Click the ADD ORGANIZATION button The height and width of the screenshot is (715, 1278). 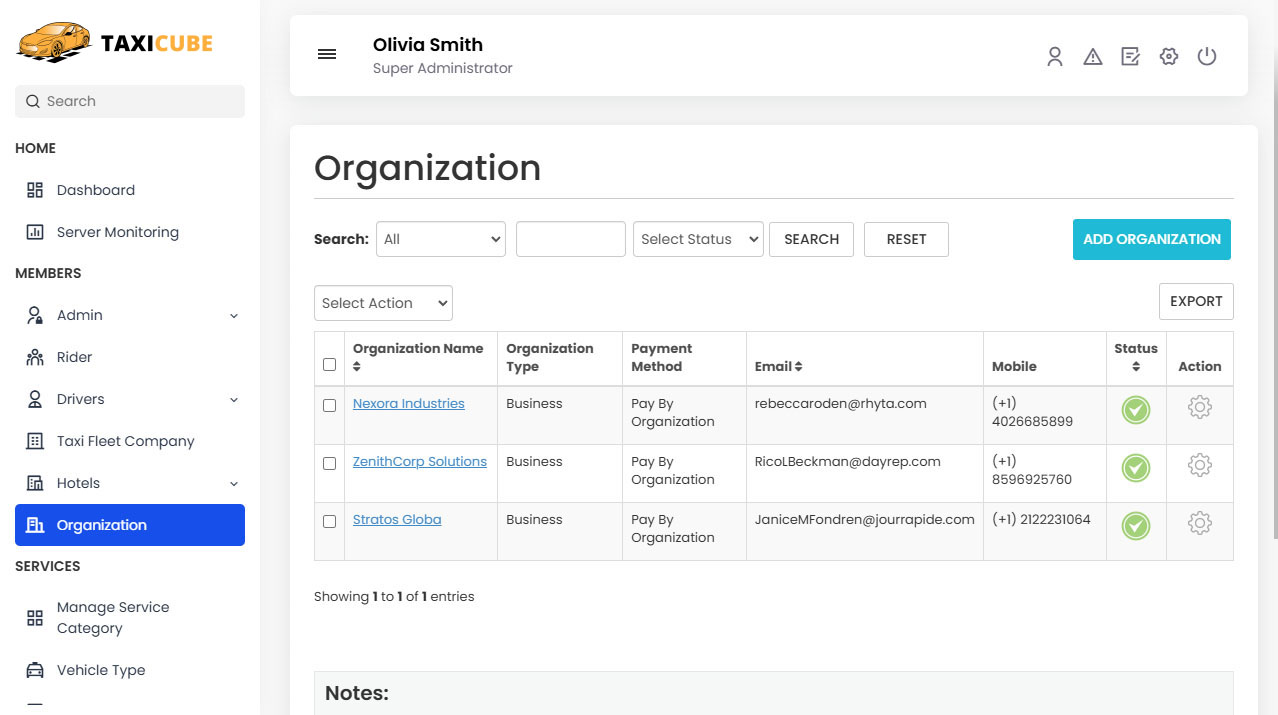(1151, 240)
